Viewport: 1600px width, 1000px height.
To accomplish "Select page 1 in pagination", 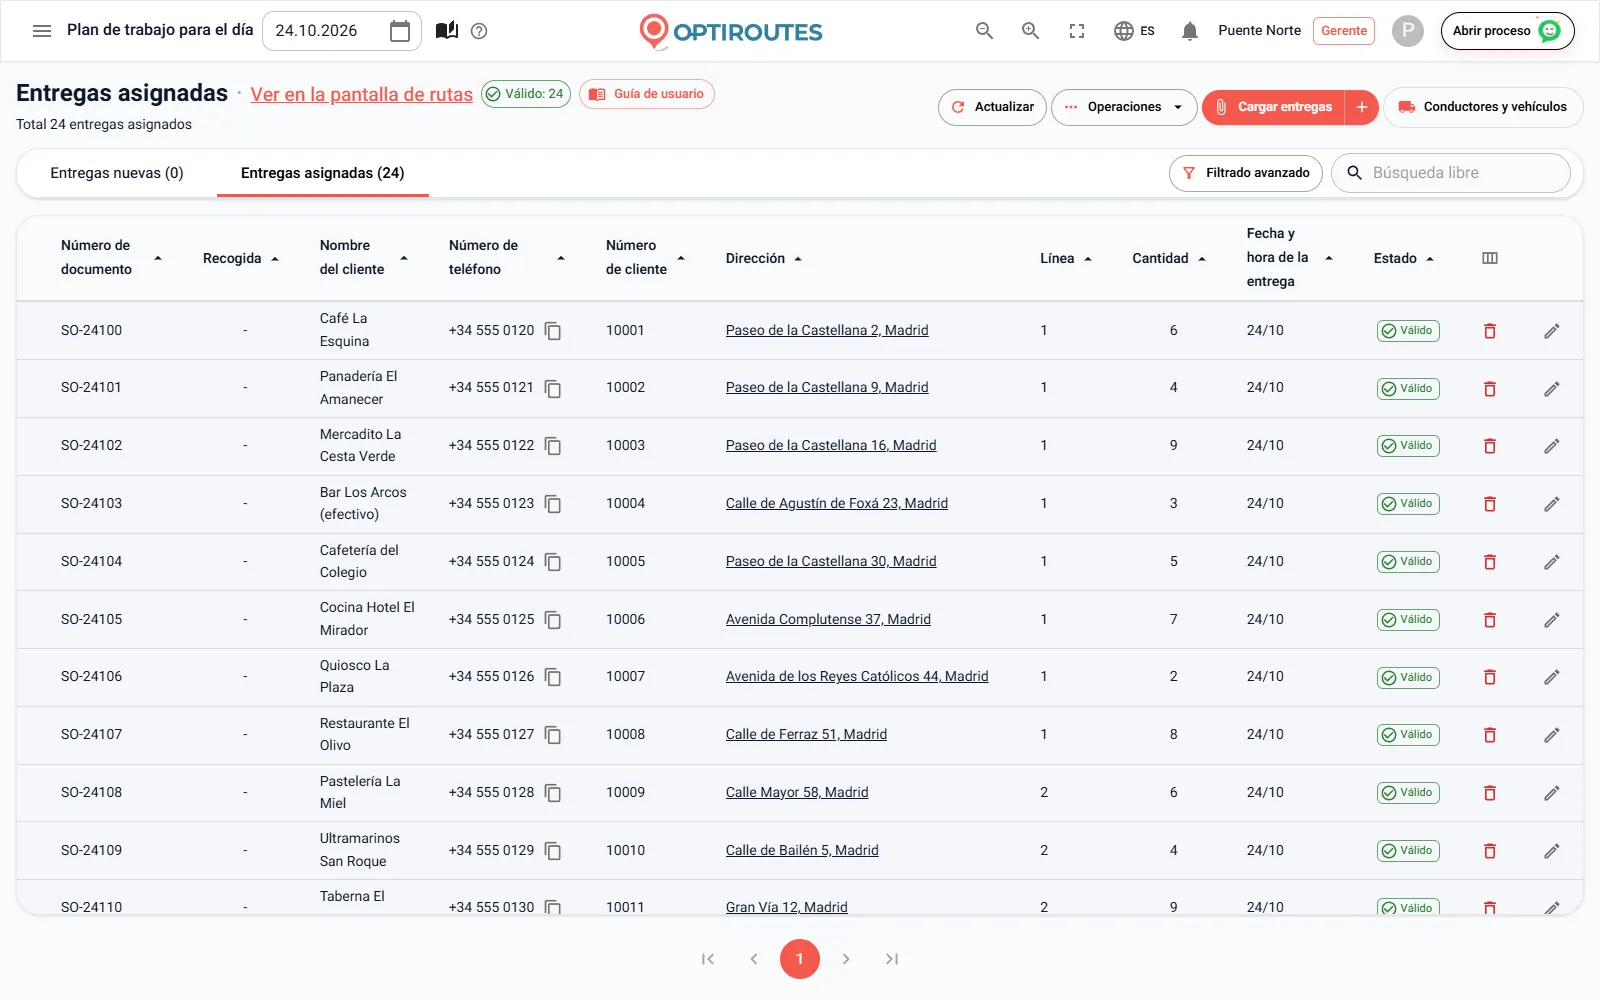I will 800,959.
